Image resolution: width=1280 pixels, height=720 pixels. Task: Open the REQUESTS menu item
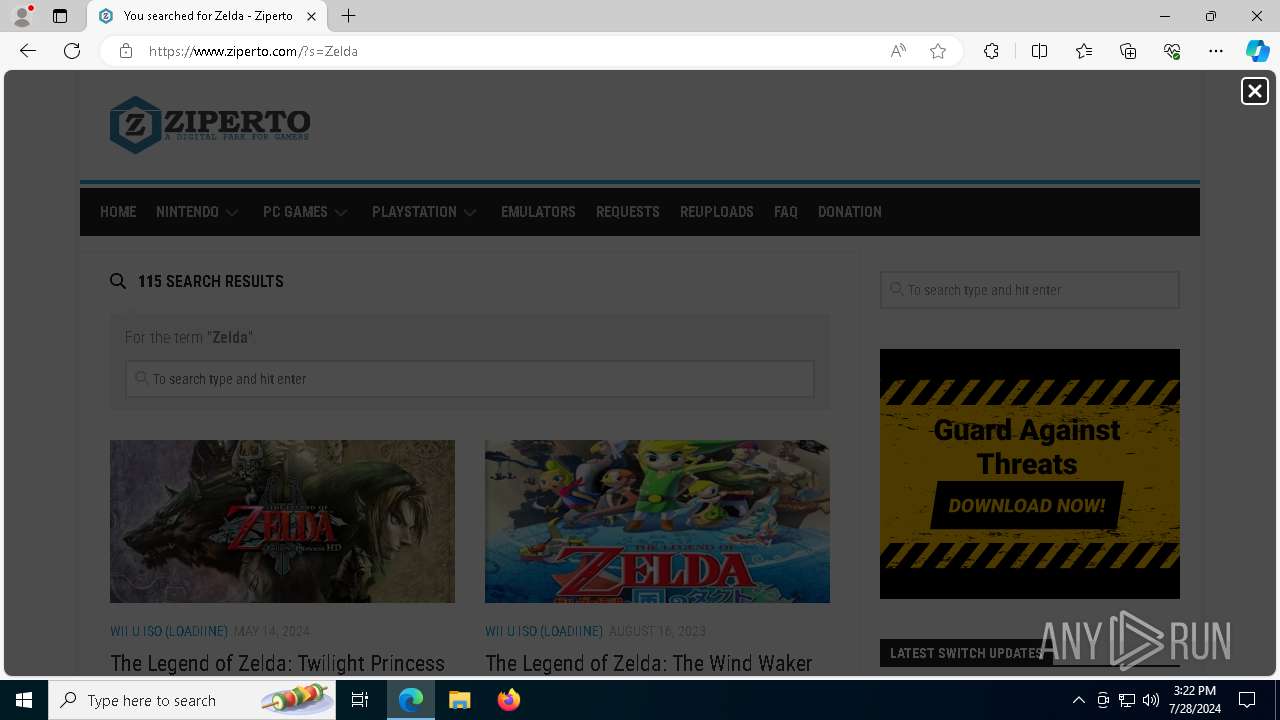point(627,212)
